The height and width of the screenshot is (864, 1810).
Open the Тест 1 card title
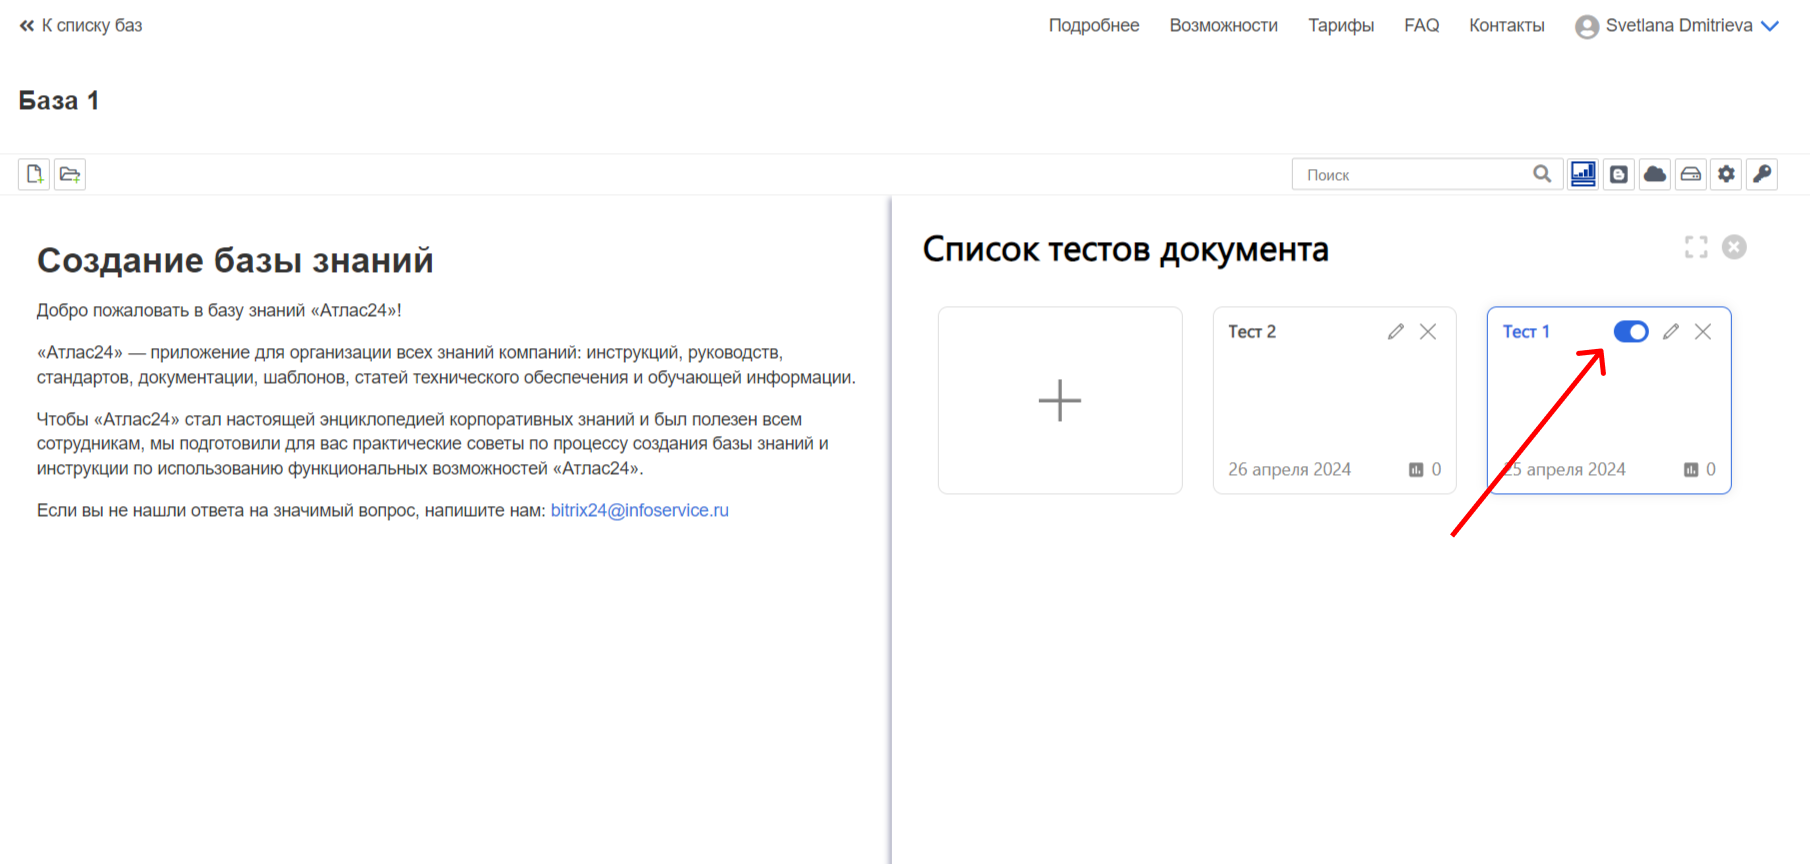(x=1526, y=332)
